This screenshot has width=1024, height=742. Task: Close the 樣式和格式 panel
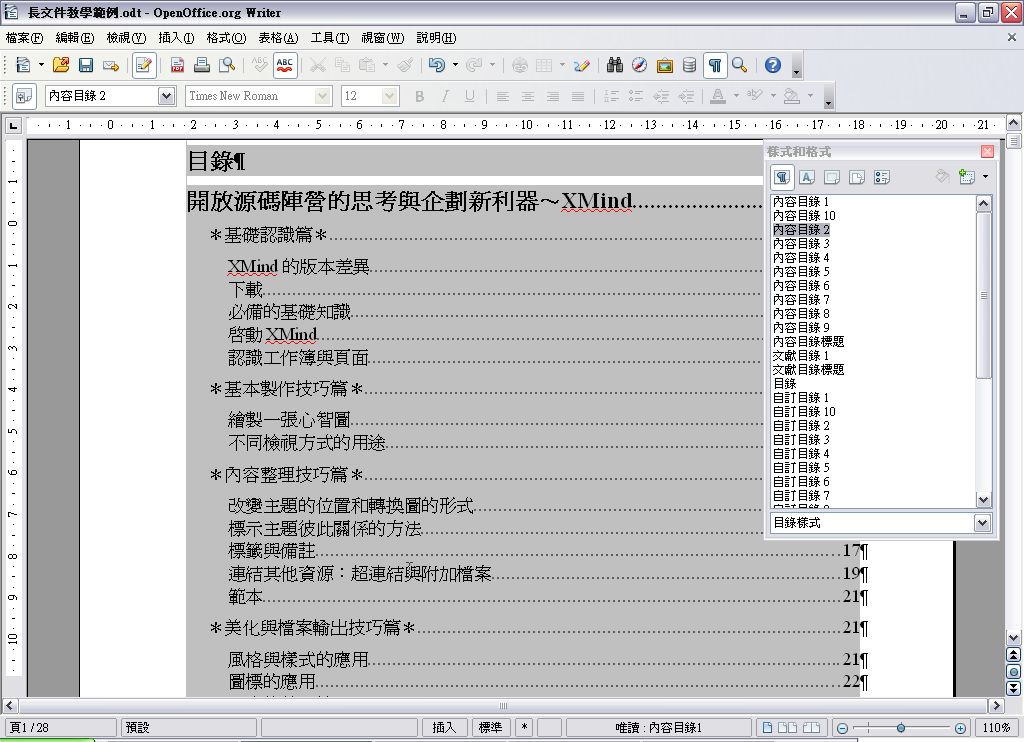pyautogui.click(x=987, y=152)
